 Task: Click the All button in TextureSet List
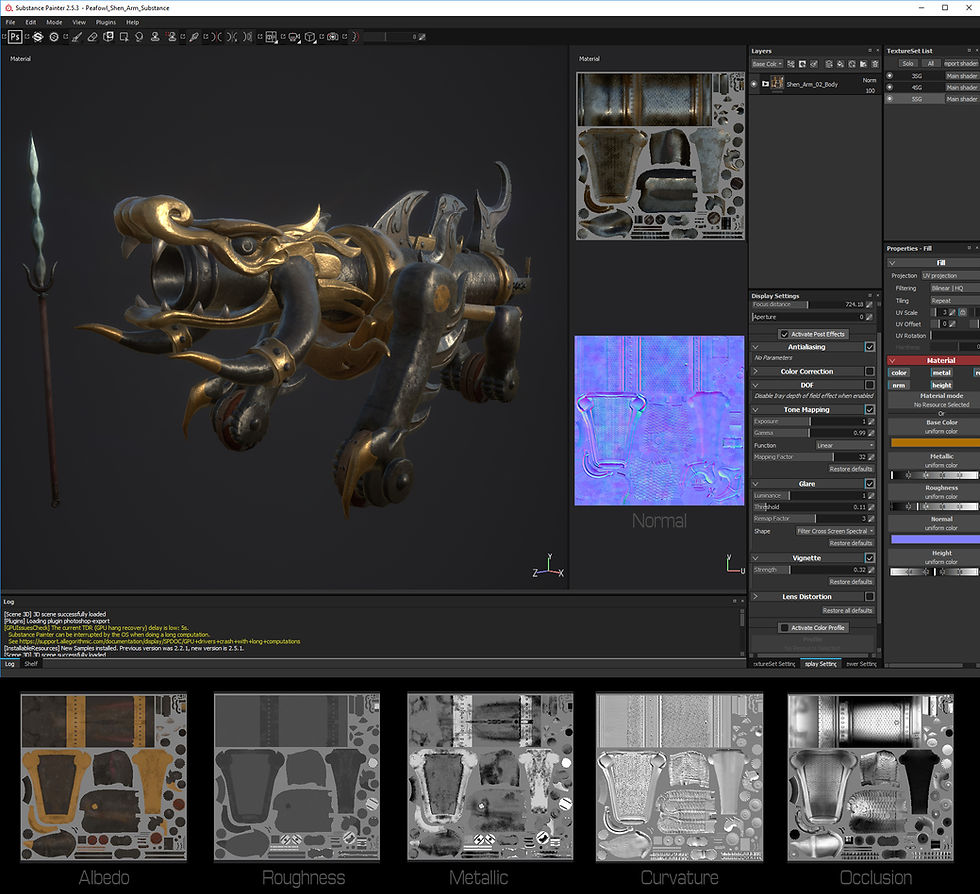point(931,63)
